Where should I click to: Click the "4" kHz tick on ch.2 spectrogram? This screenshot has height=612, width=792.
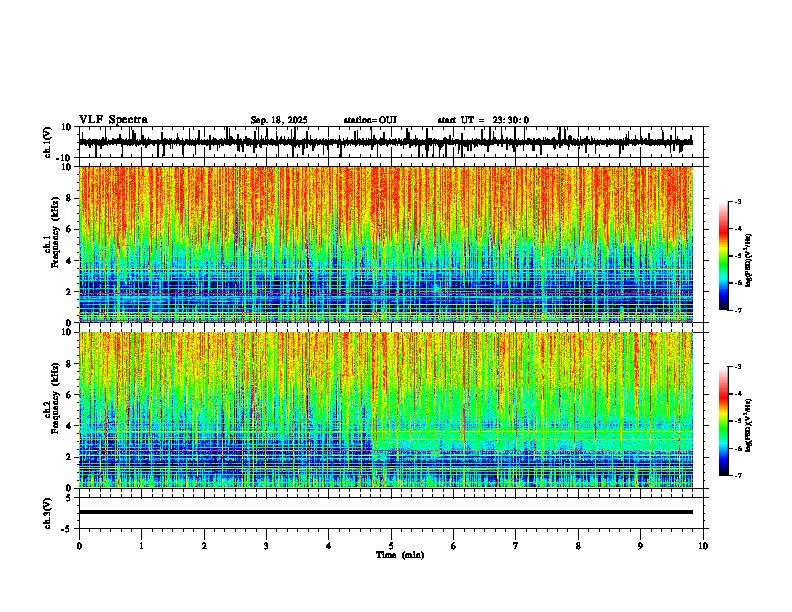tap(70, 426)
